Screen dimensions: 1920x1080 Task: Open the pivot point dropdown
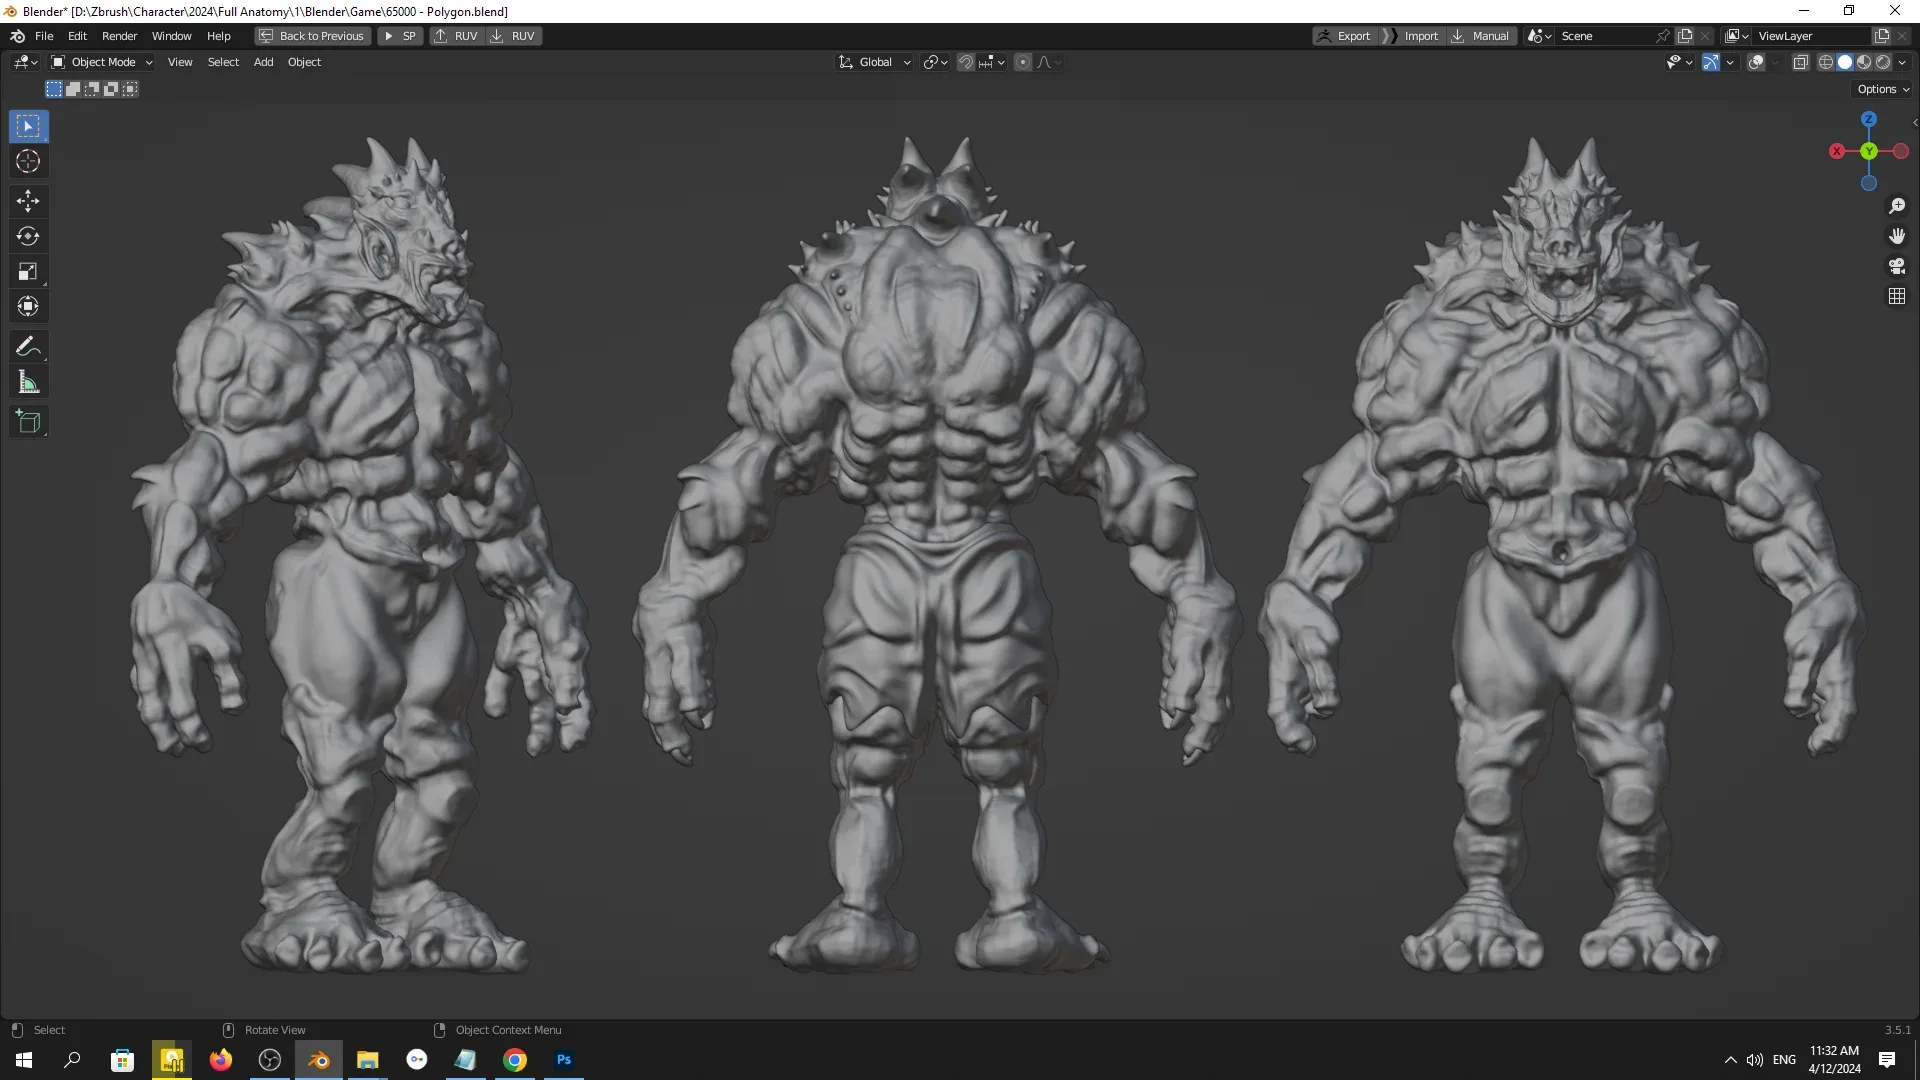935,62
